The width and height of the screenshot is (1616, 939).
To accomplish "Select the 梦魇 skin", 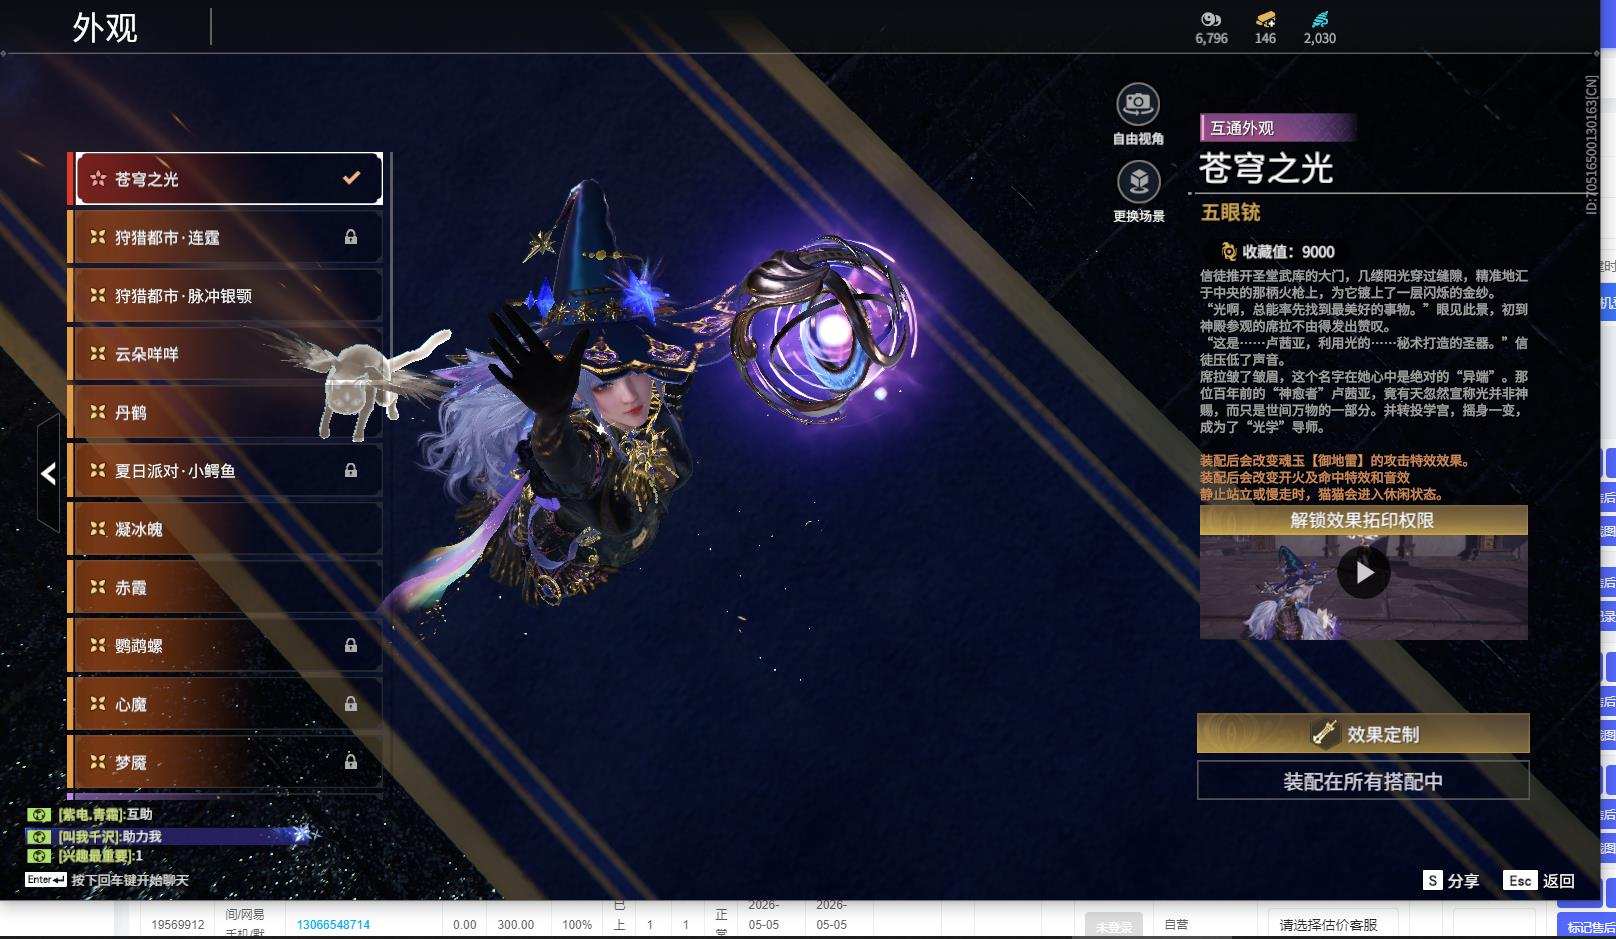I will [226, 762].
